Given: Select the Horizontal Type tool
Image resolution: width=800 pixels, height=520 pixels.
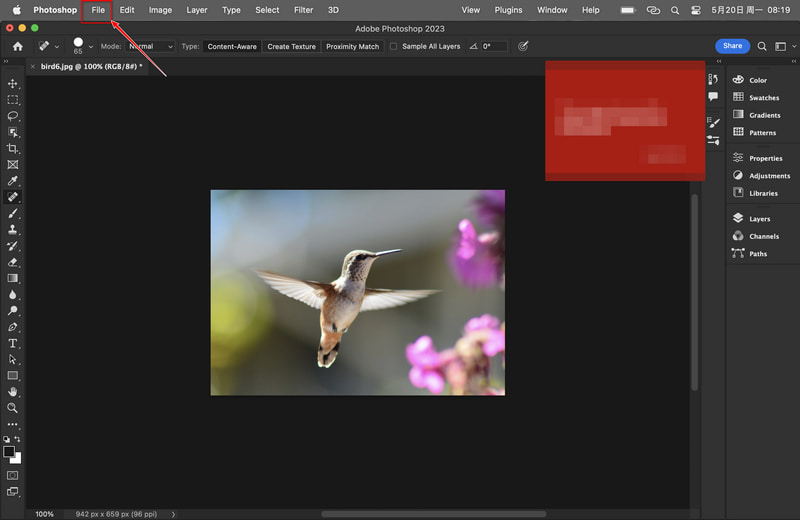Looking at the screenshot, I should 12,343.
